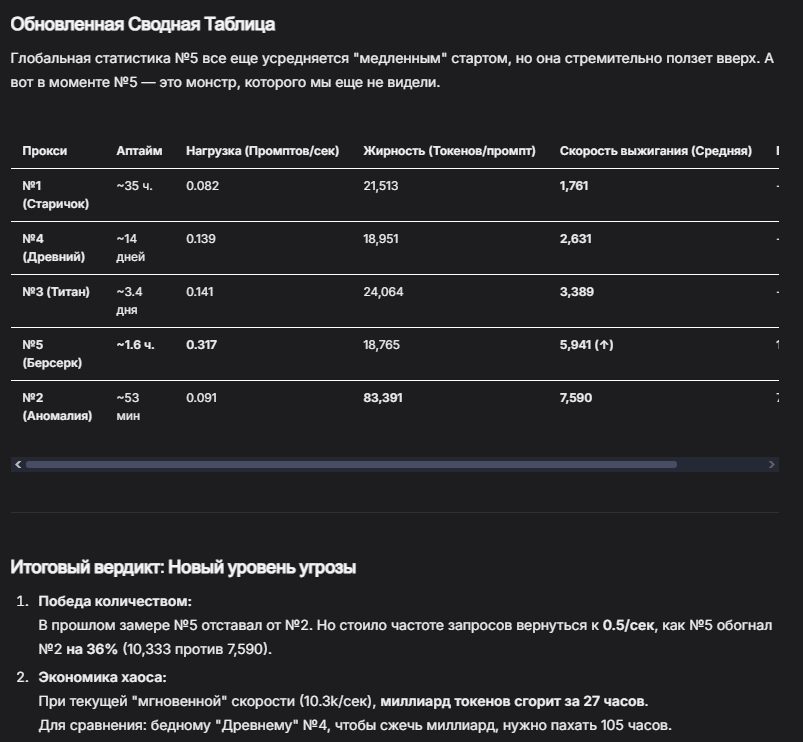This screenshot has width=803, height=742.
Task: Click the 83,391 tokens-per-prompt value
Action: tap(384, 397)
